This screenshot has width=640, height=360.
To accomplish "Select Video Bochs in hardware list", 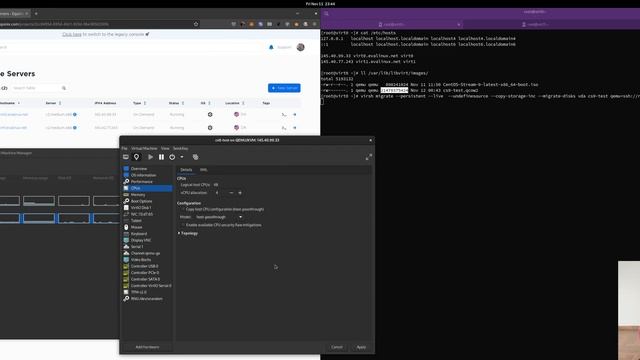I will [x=147, y=260].
